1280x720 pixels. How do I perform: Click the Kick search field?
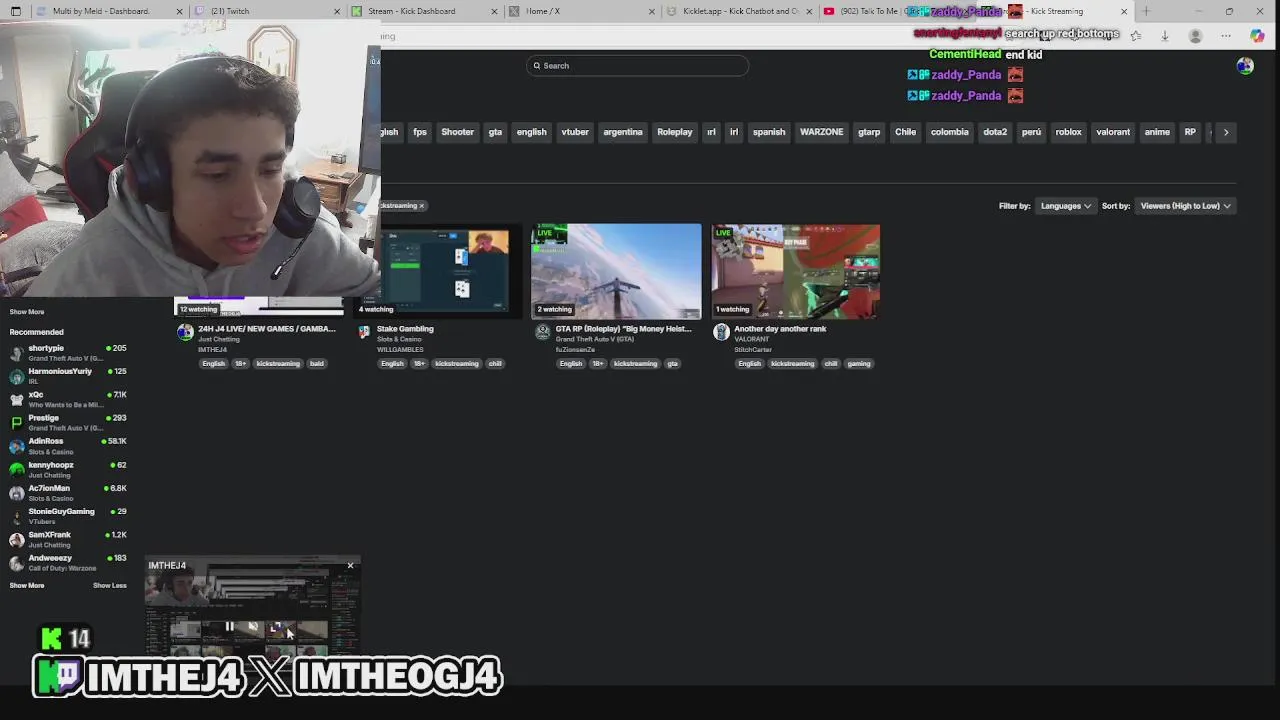pos(637,66)
